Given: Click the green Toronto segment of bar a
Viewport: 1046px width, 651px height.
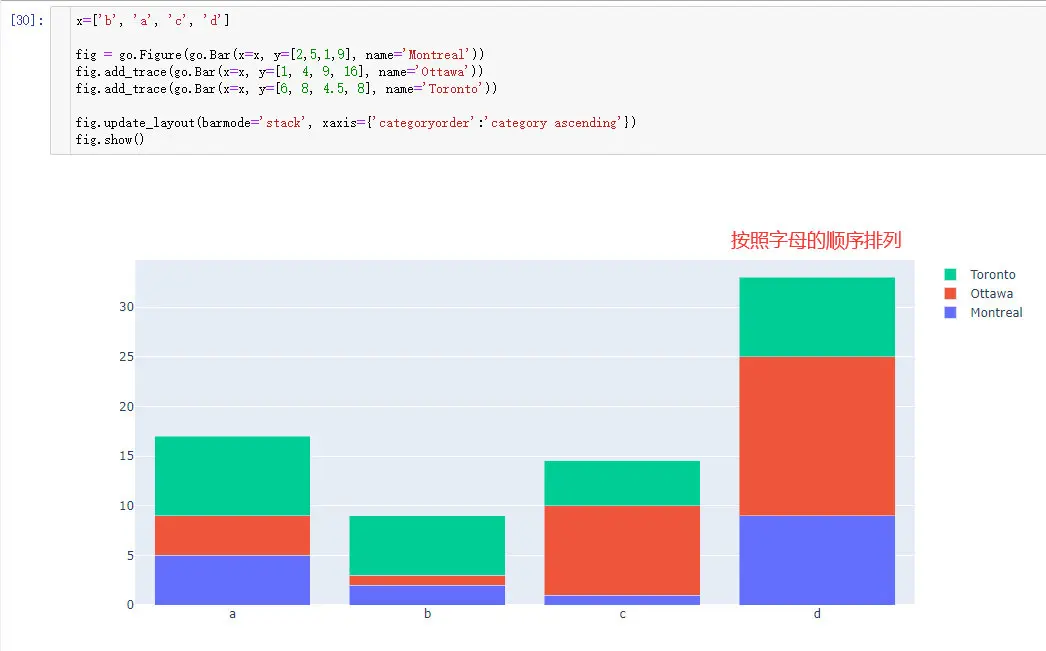Looking at the screenshot, I should click(232, 476).
